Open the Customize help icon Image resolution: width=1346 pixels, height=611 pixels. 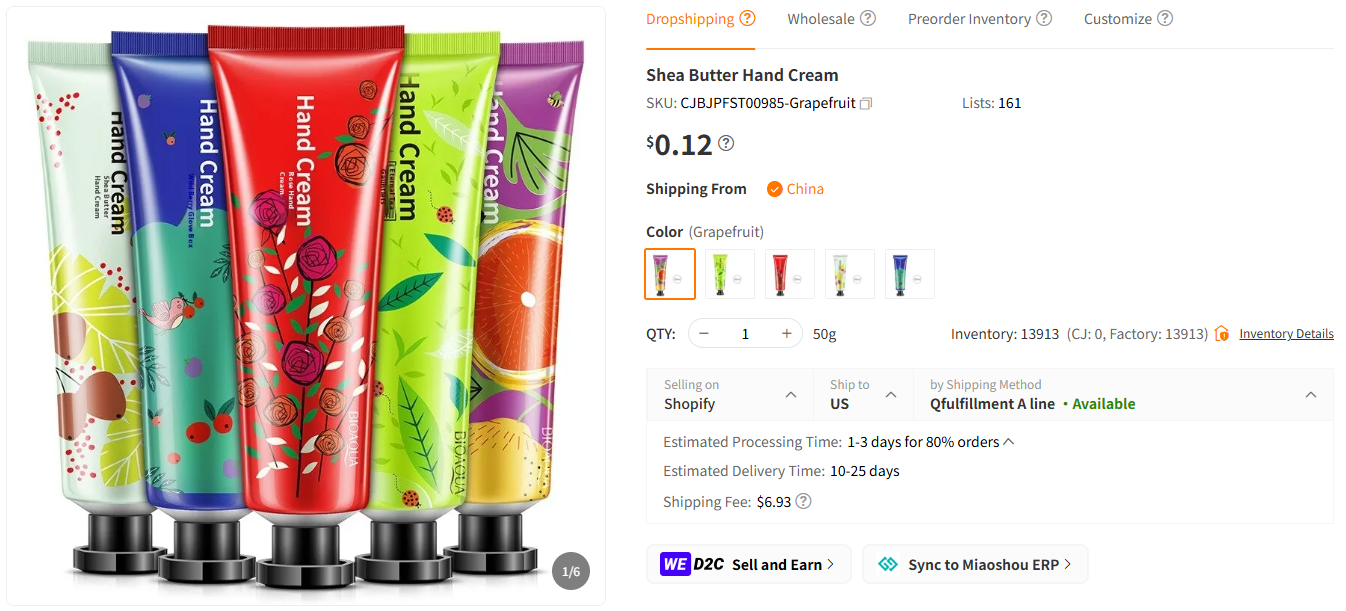1165,18
